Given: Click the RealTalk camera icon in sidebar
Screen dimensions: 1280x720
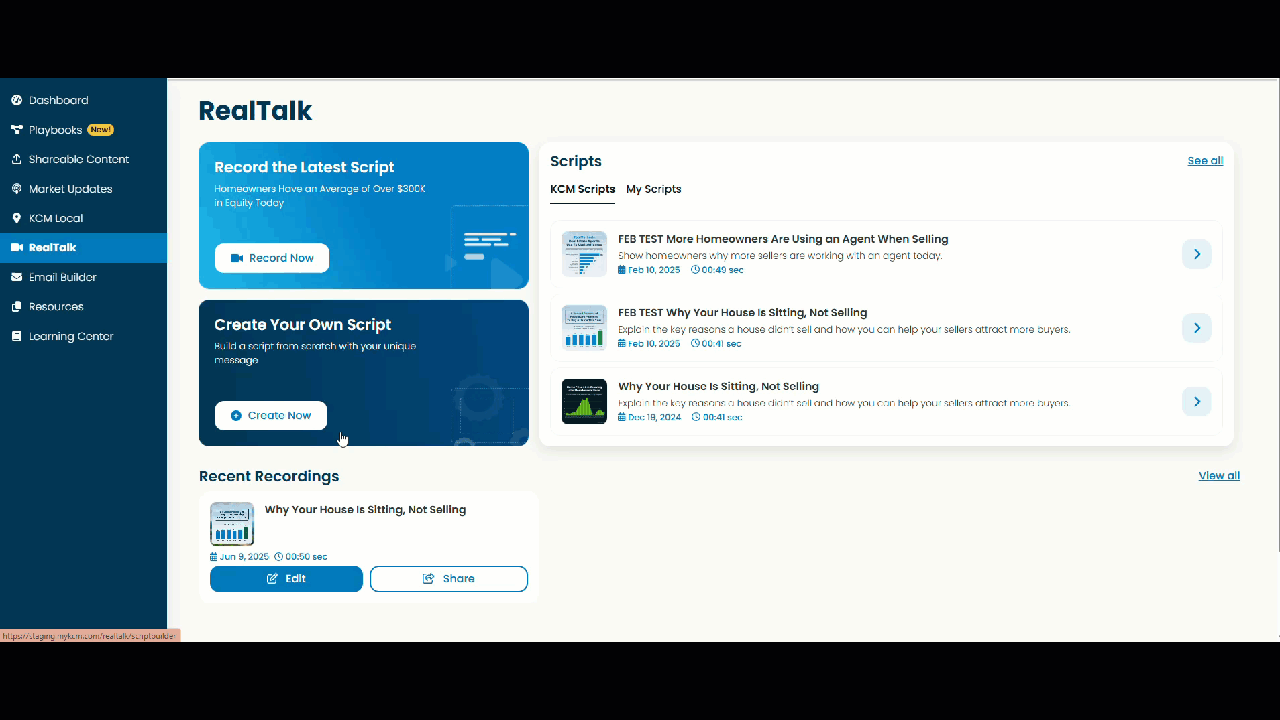Looking at the screenshot, I should pos(16,247).
